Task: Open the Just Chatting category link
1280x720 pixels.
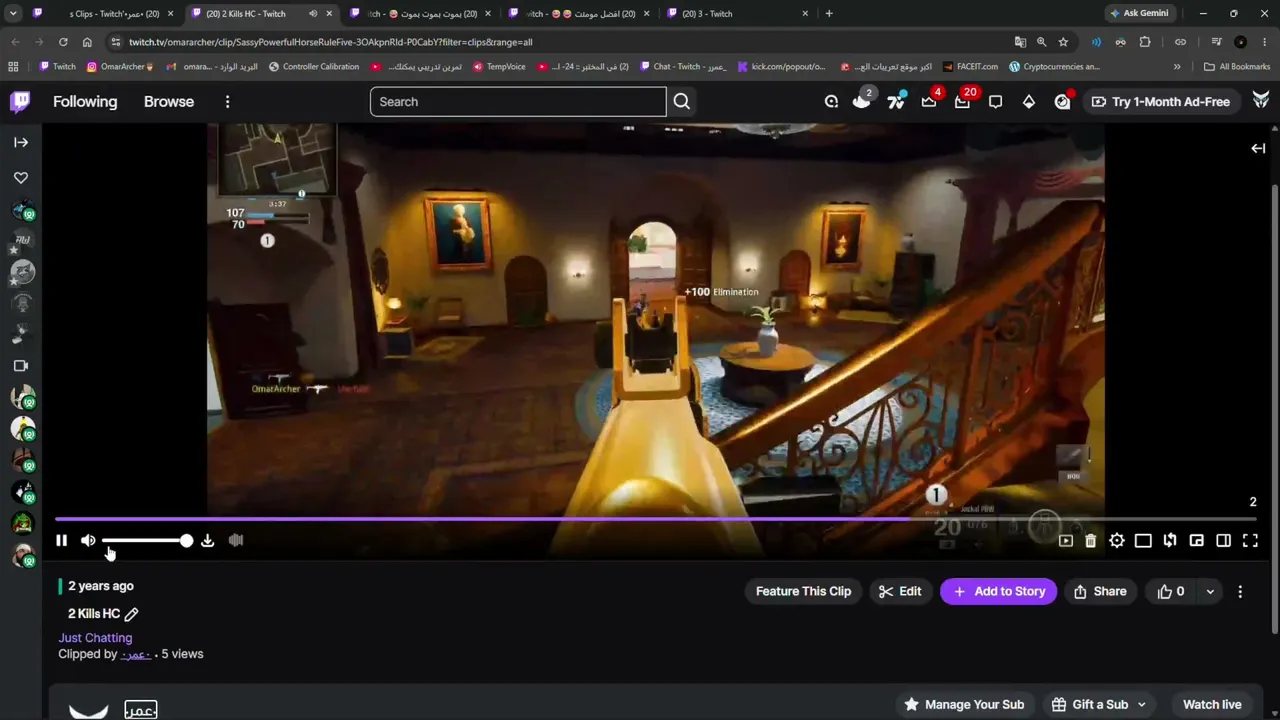Action: click(x=95, y=637)
